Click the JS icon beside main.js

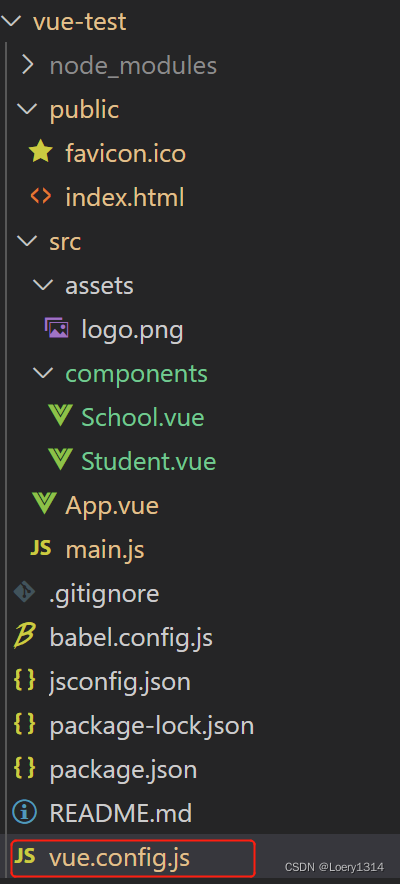[x=41, y=548]
